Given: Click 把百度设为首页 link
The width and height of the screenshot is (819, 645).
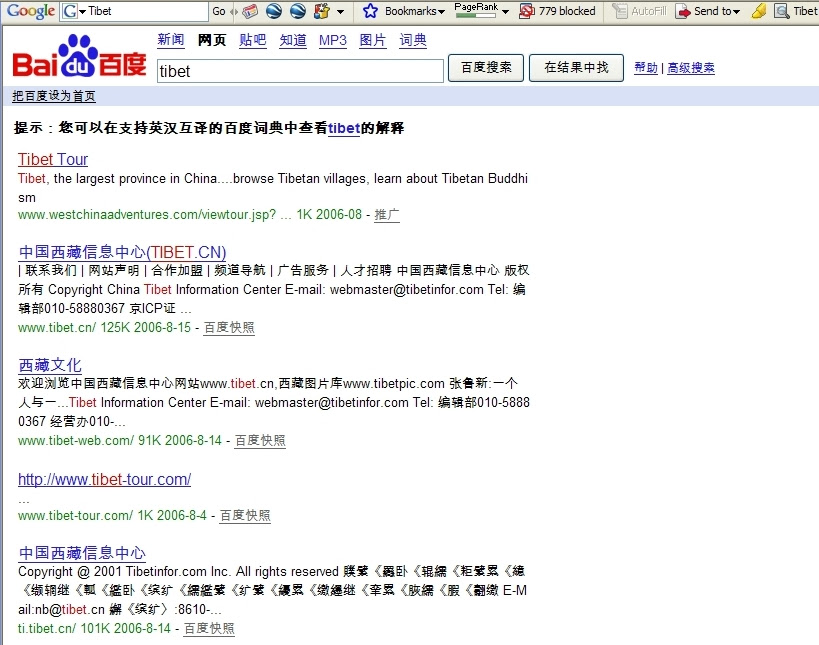Looking at the screenshot, I should 54,96.
